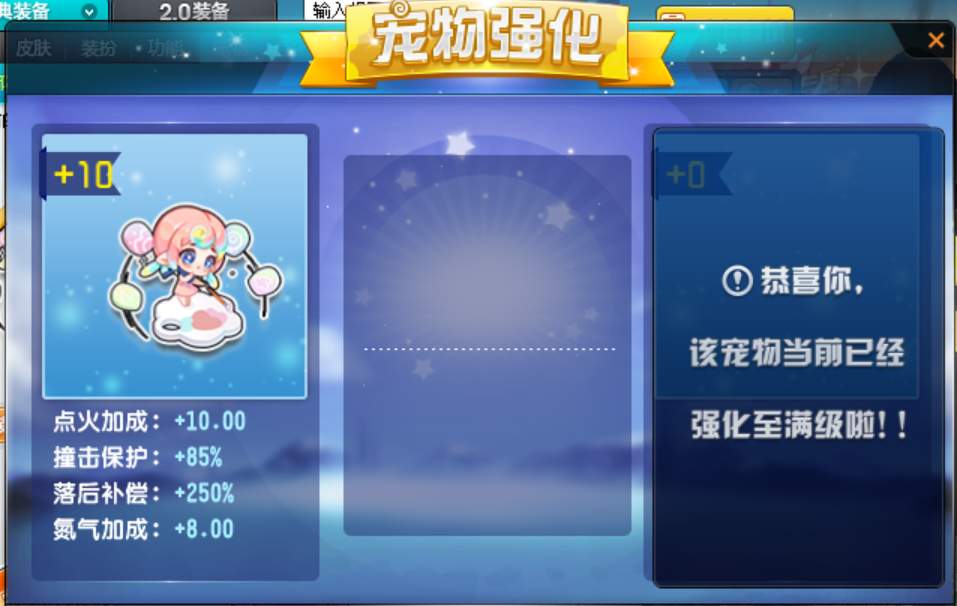Click the 宠物强化 title banner
Screen dimensions: 957x606
(x=487, y=43)
